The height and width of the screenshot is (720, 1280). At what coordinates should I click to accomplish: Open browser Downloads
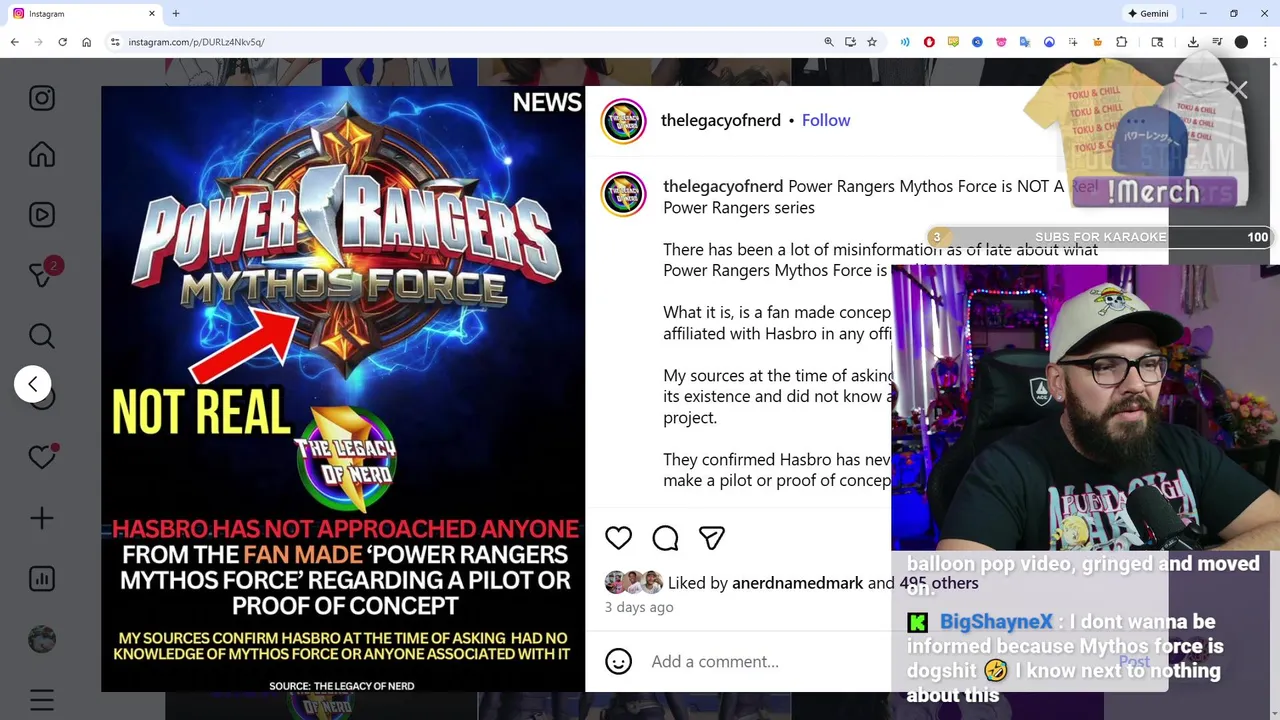(1193, 42)
